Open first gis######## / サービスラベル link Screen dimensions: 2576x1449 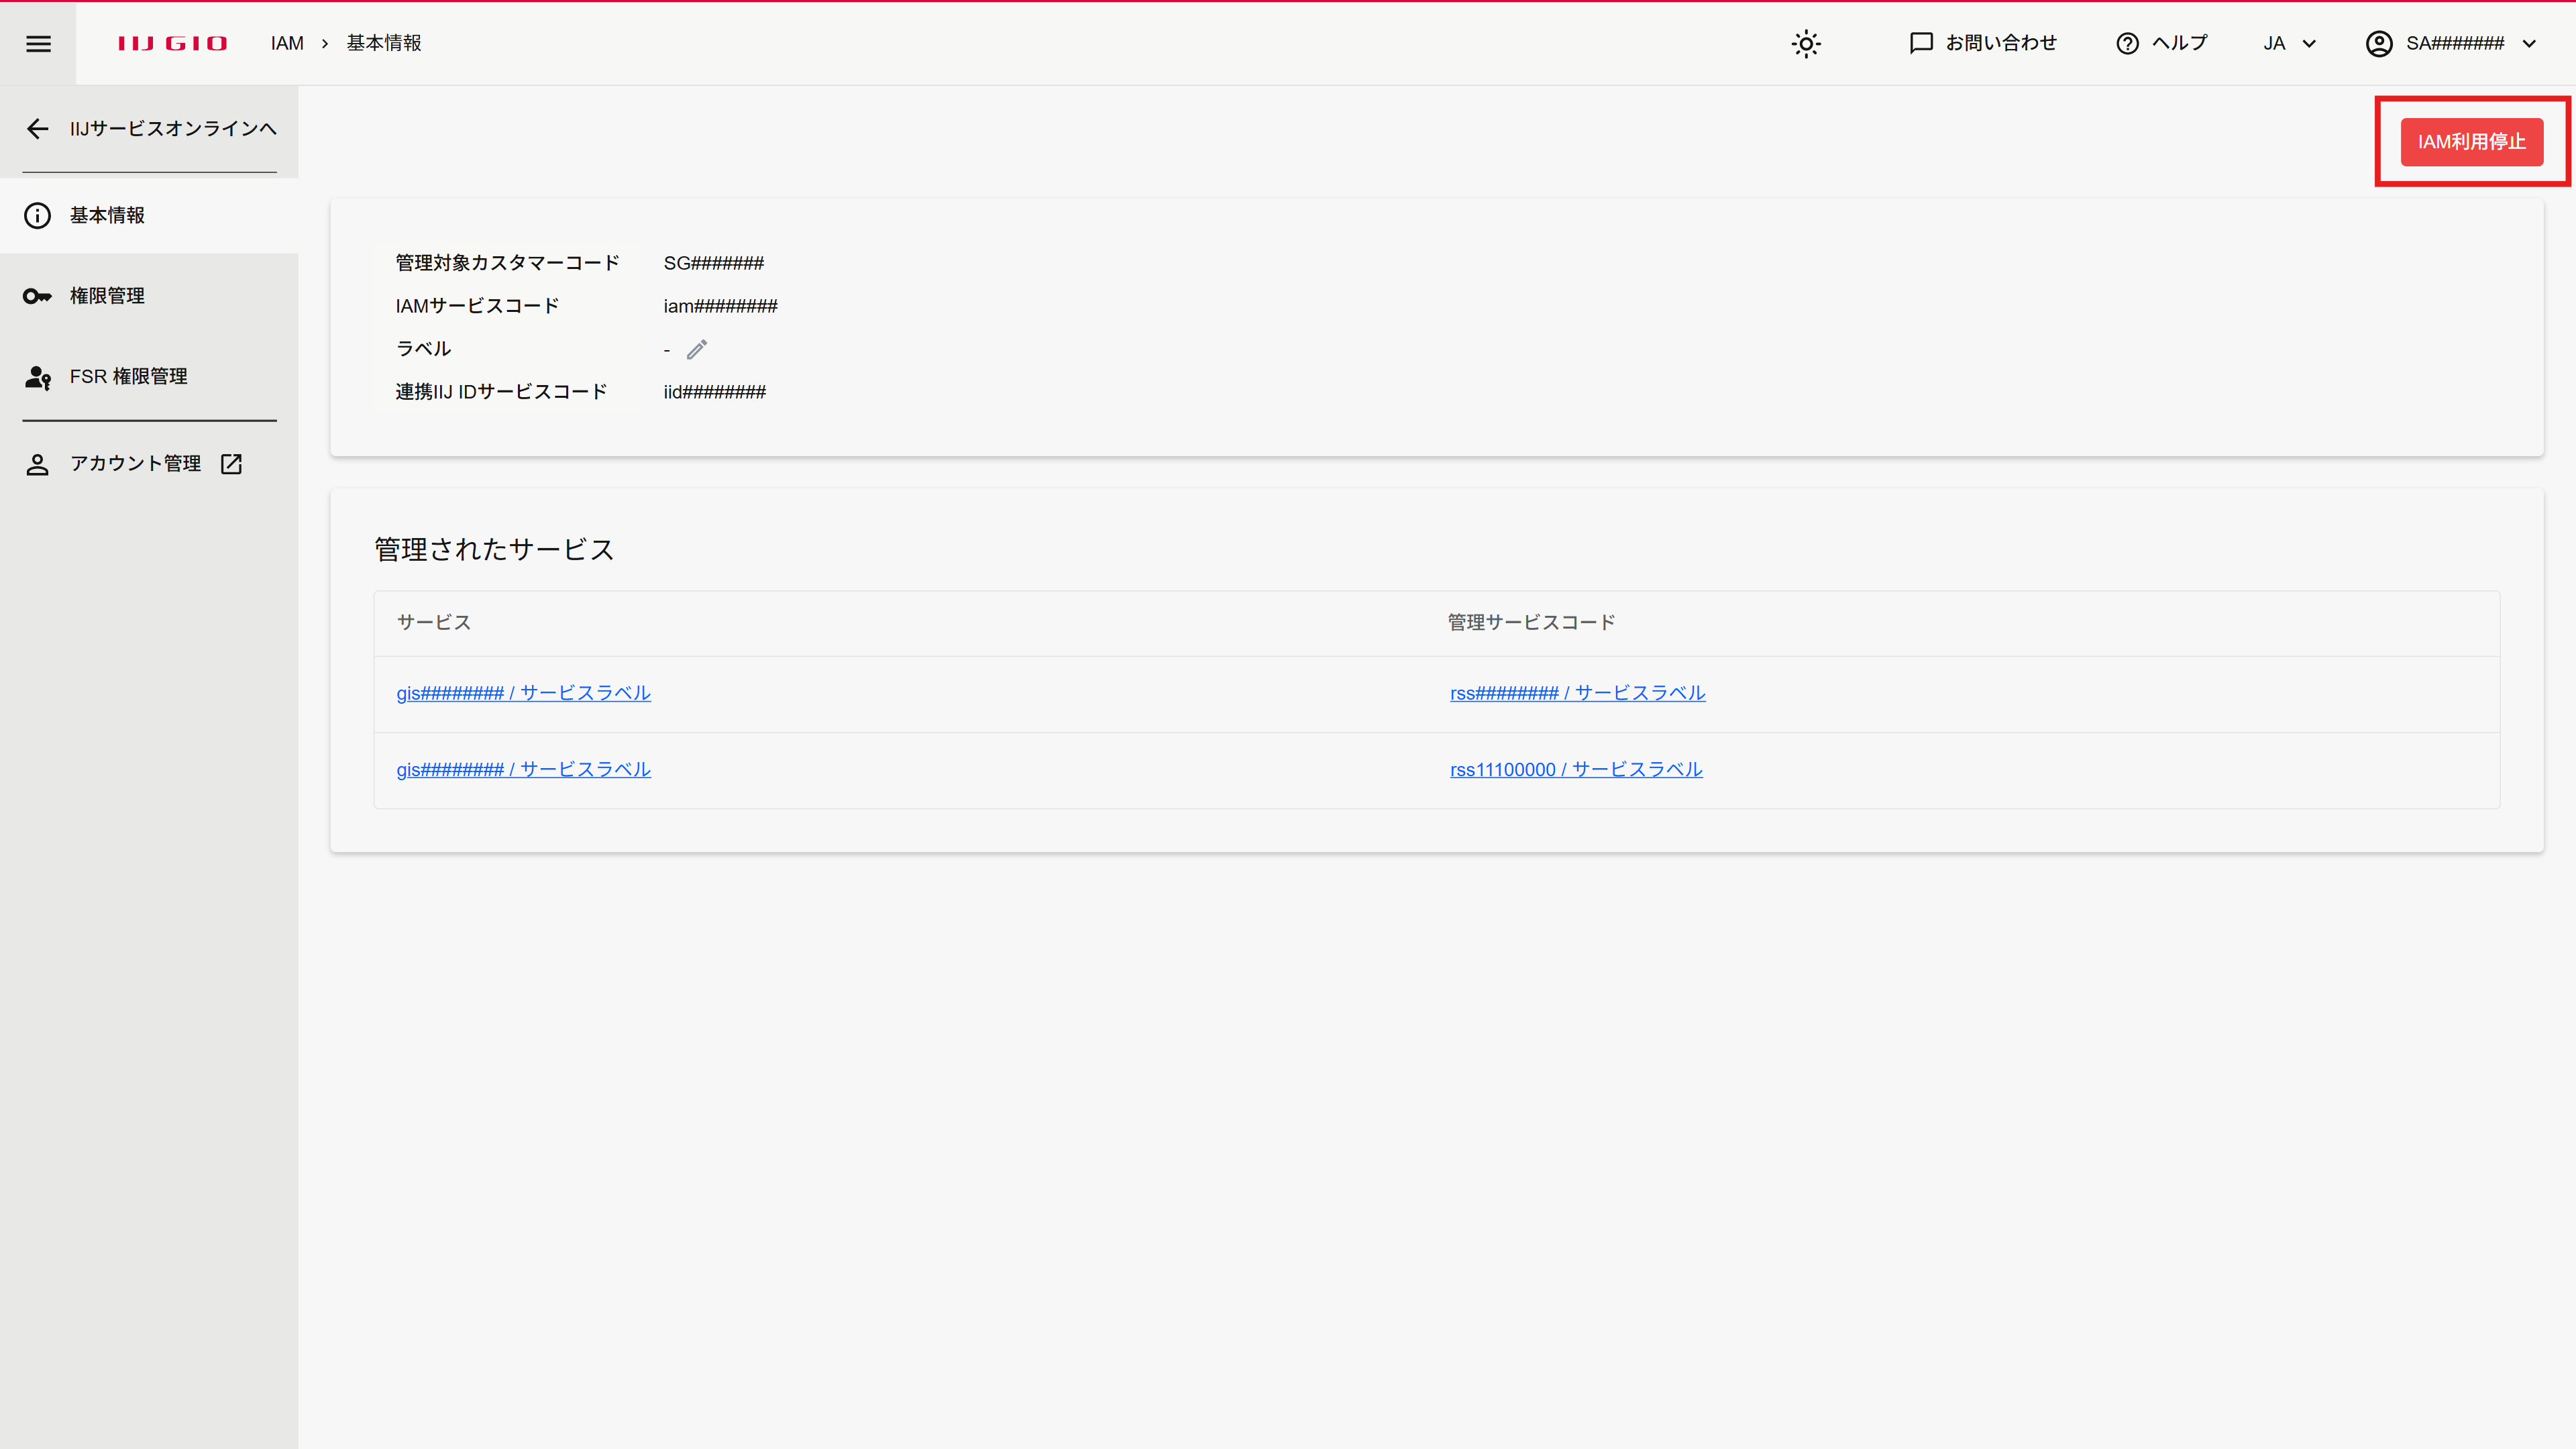(523, 693)
